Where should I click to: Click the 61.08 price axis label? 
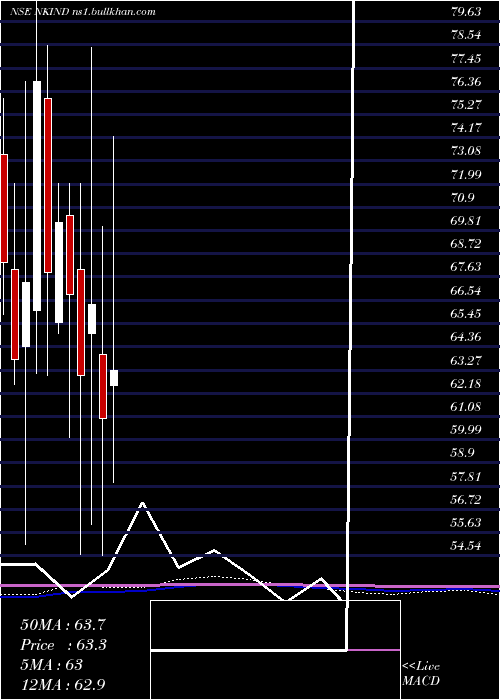(x=466, y=406)
